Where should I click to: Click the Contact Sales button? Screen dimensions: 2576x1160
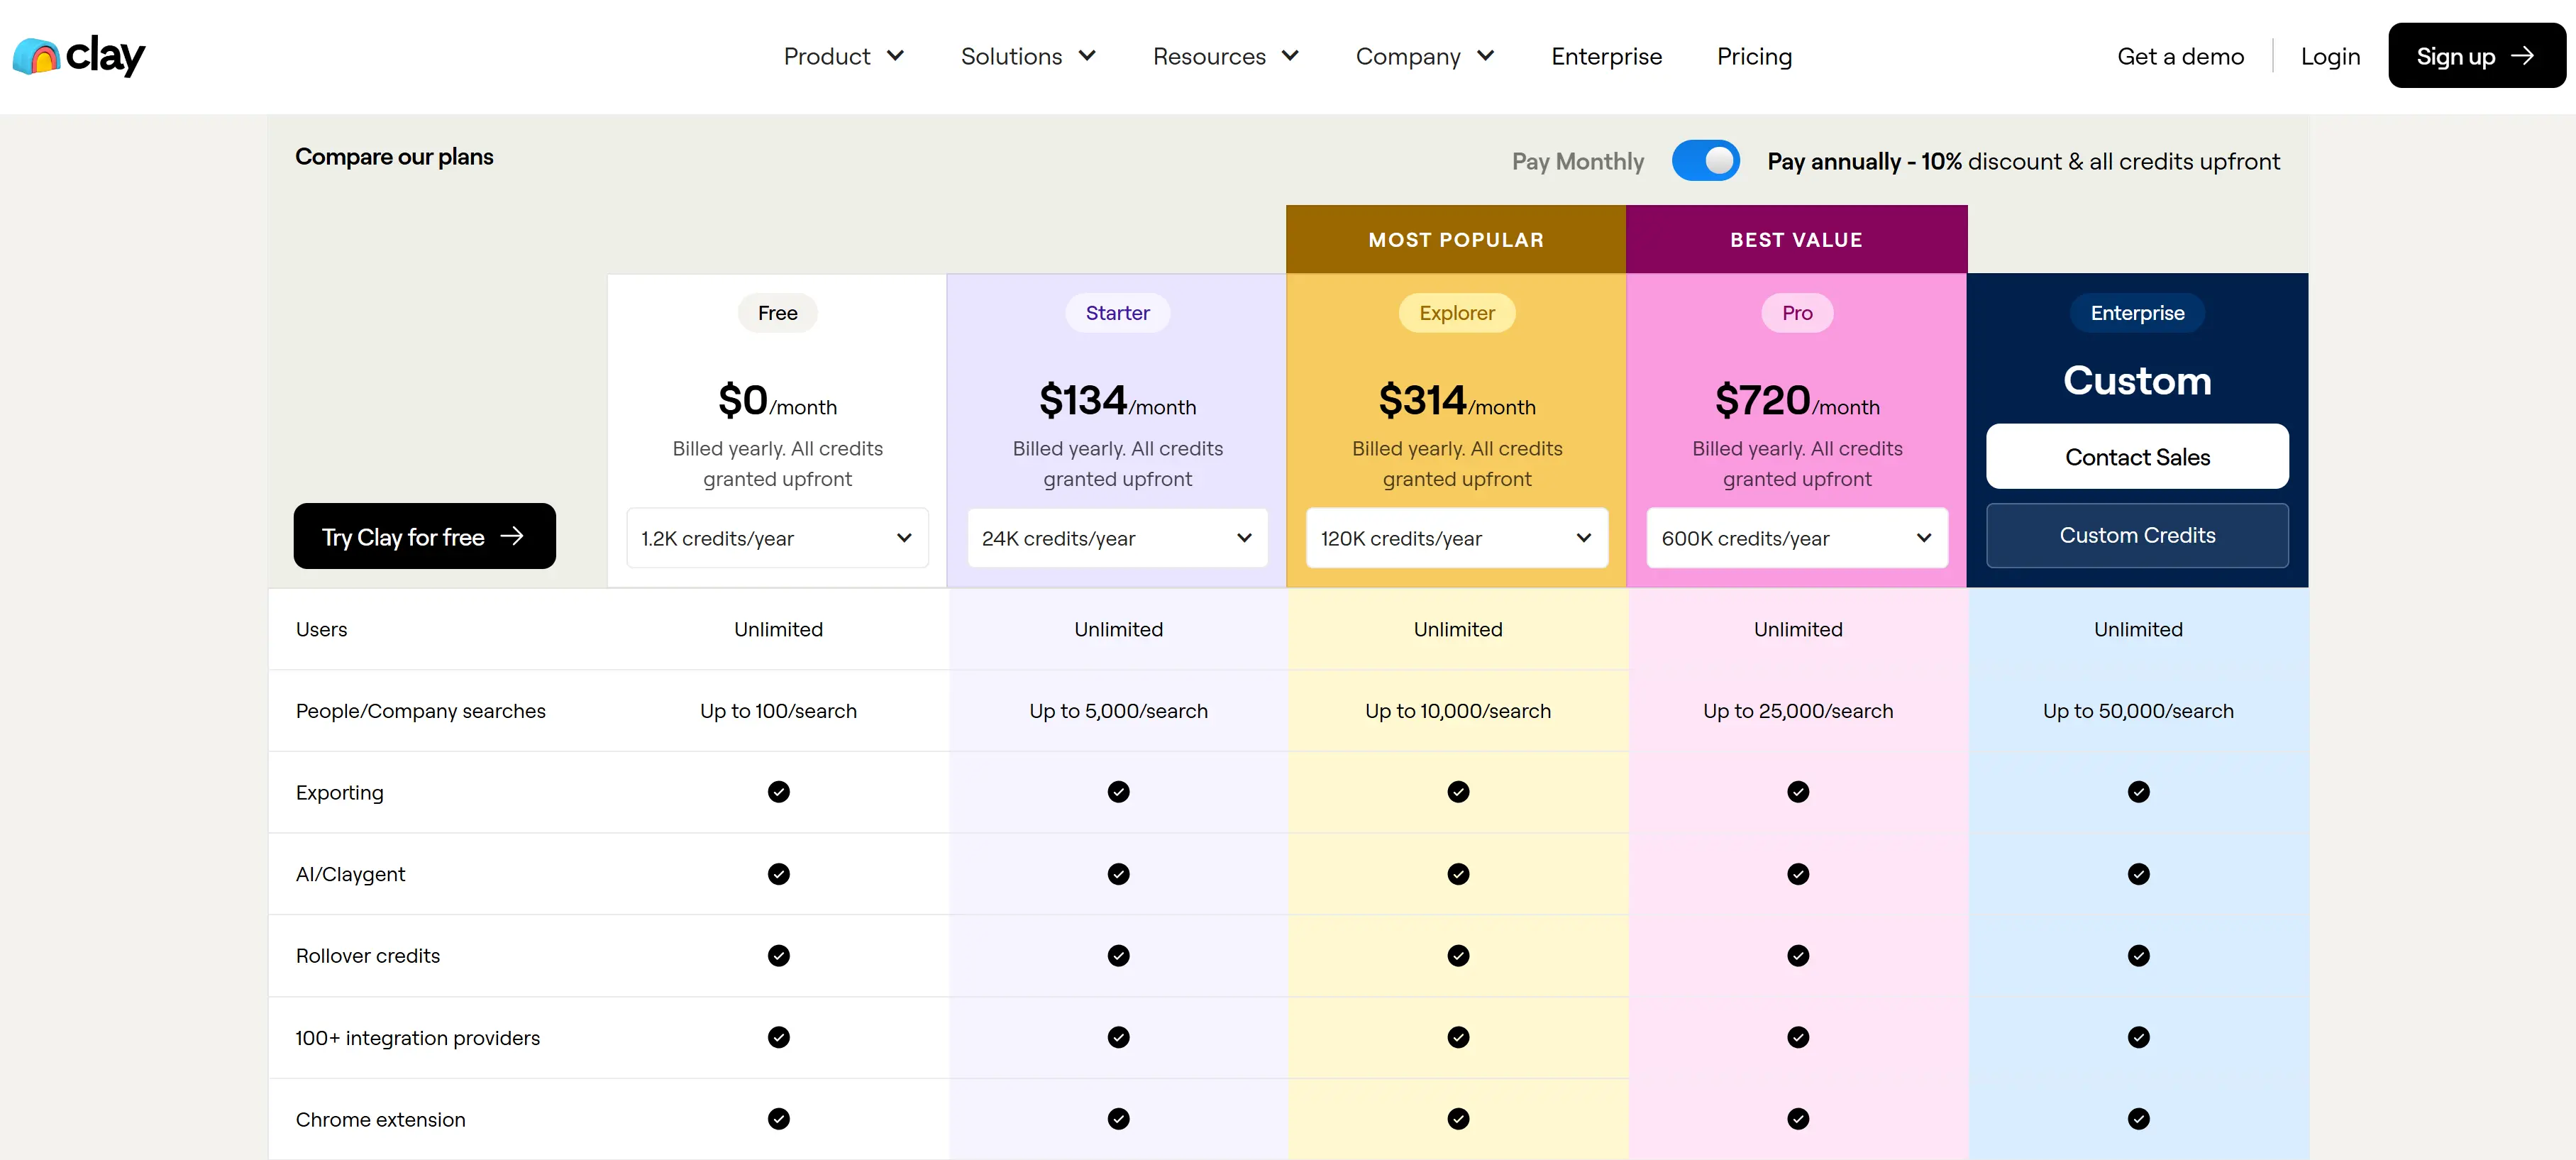(x=2137, y=457)
